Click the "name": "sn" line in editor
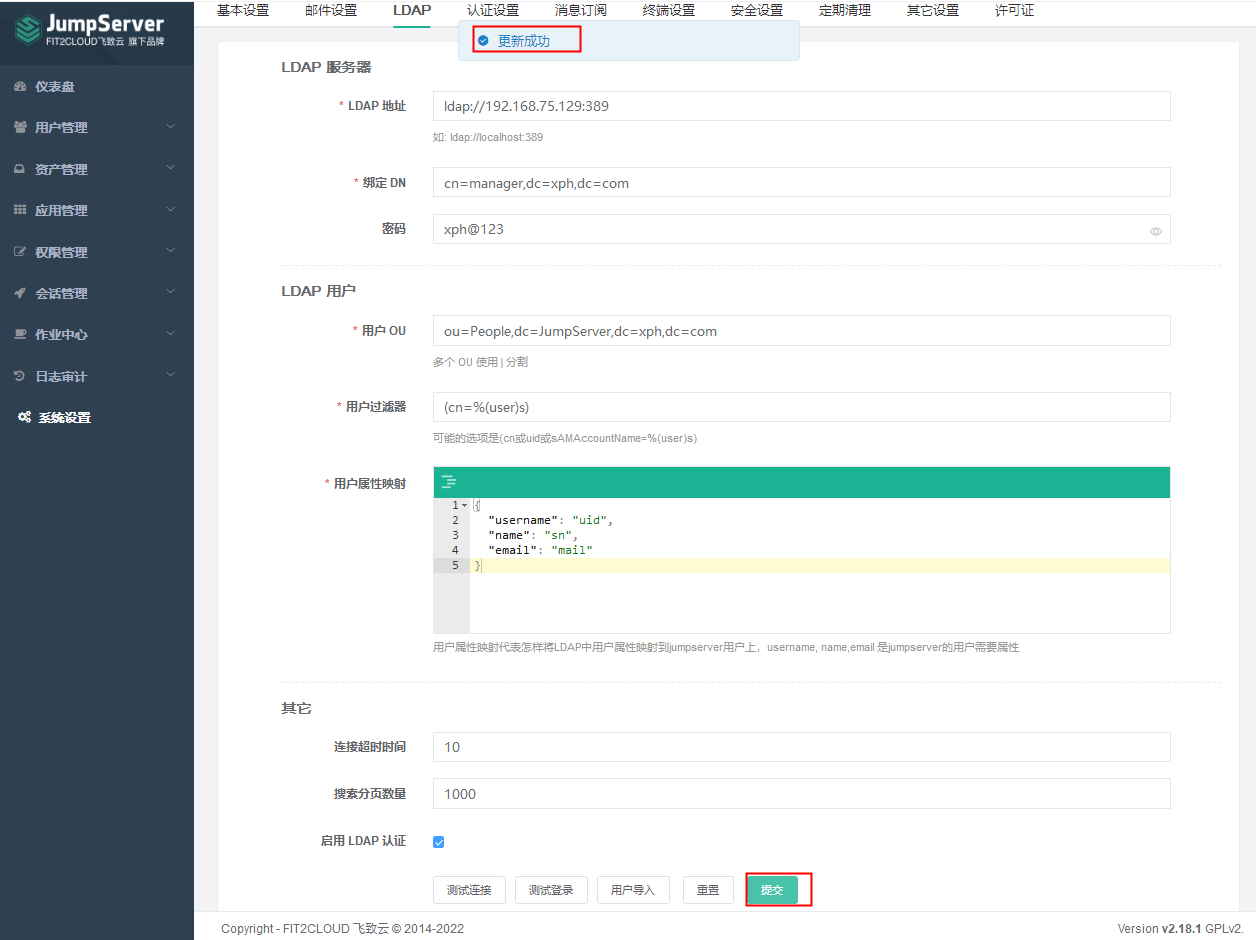1256x940 pixels. (533, 535)
